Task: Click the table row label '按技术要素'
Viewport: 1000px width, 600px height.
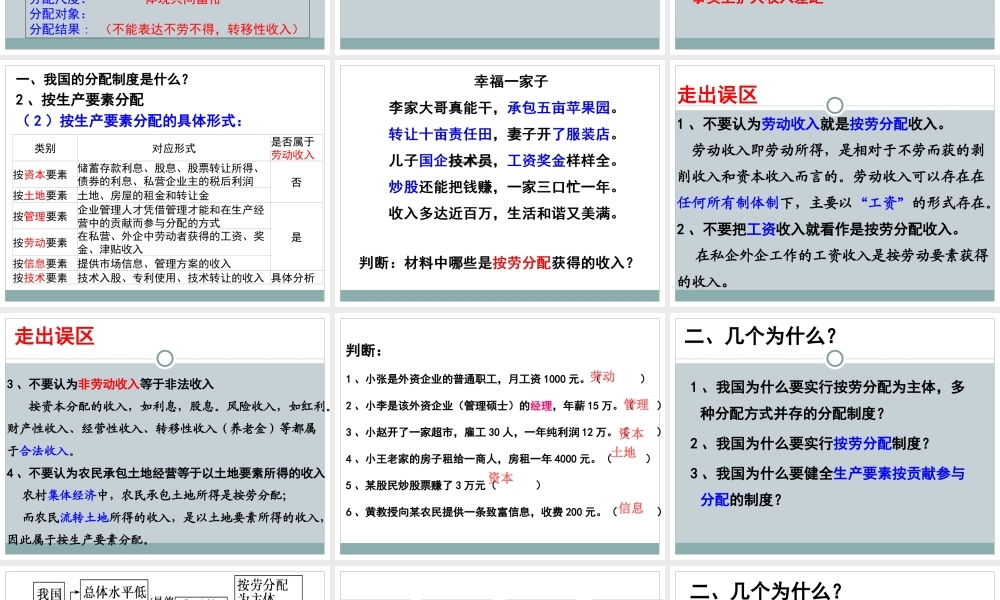Action: pos(40,277)
